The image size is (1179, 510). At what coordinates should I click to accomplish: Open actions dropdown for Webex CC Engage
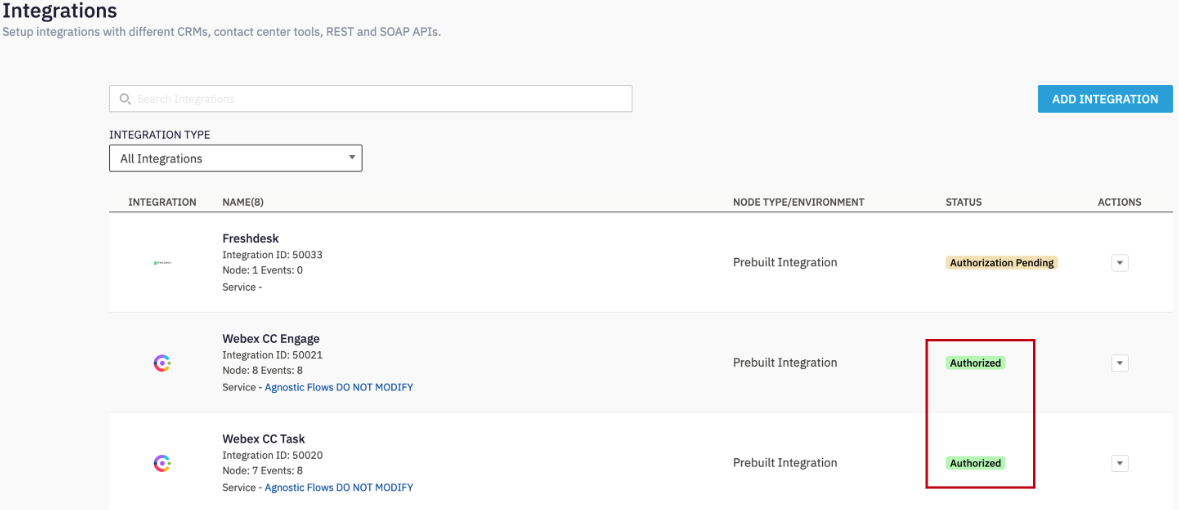1120,363
